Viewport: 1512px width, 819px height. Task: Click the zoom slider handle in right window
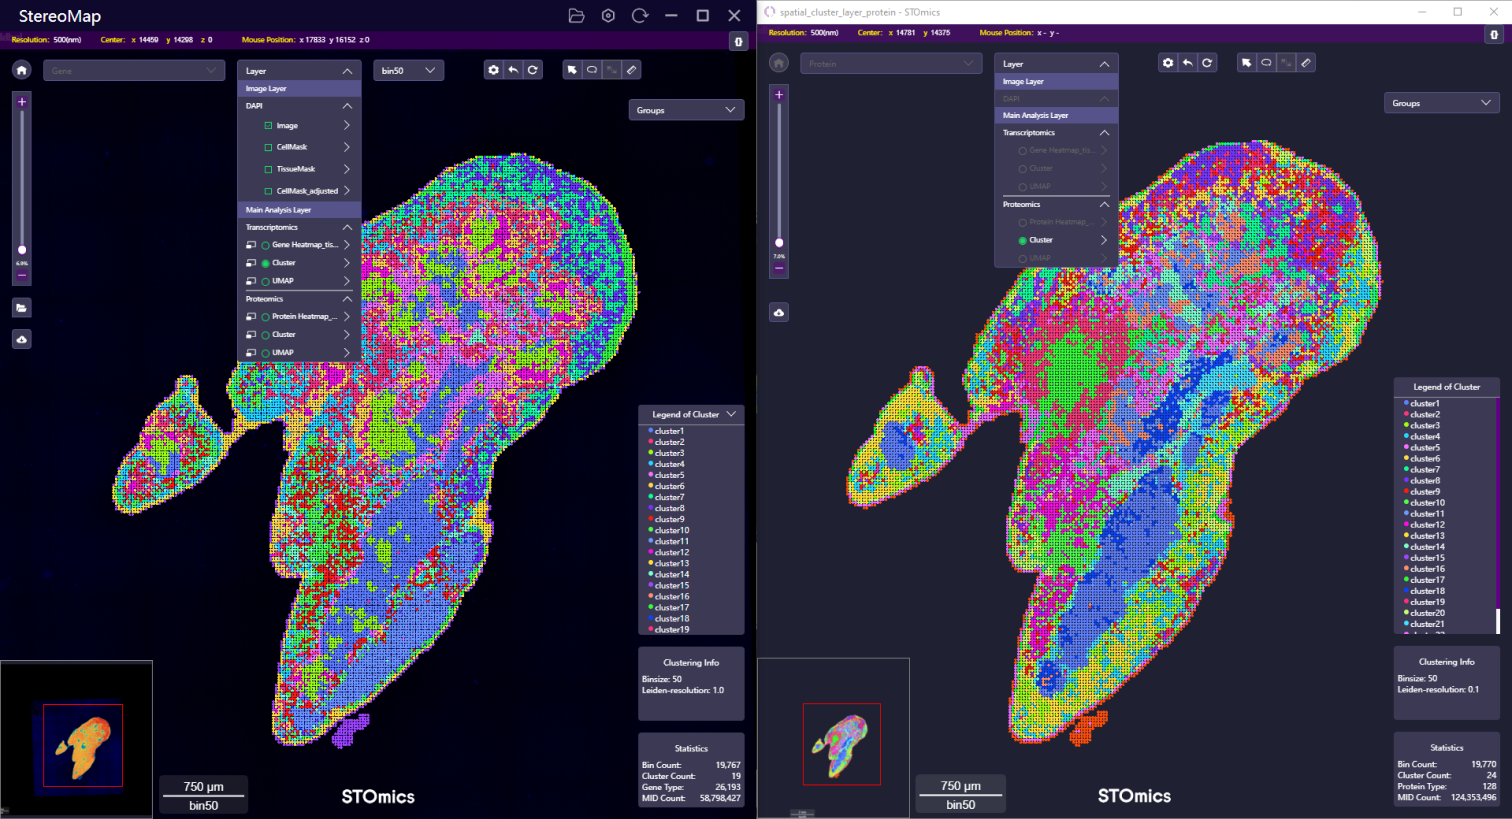779,243
